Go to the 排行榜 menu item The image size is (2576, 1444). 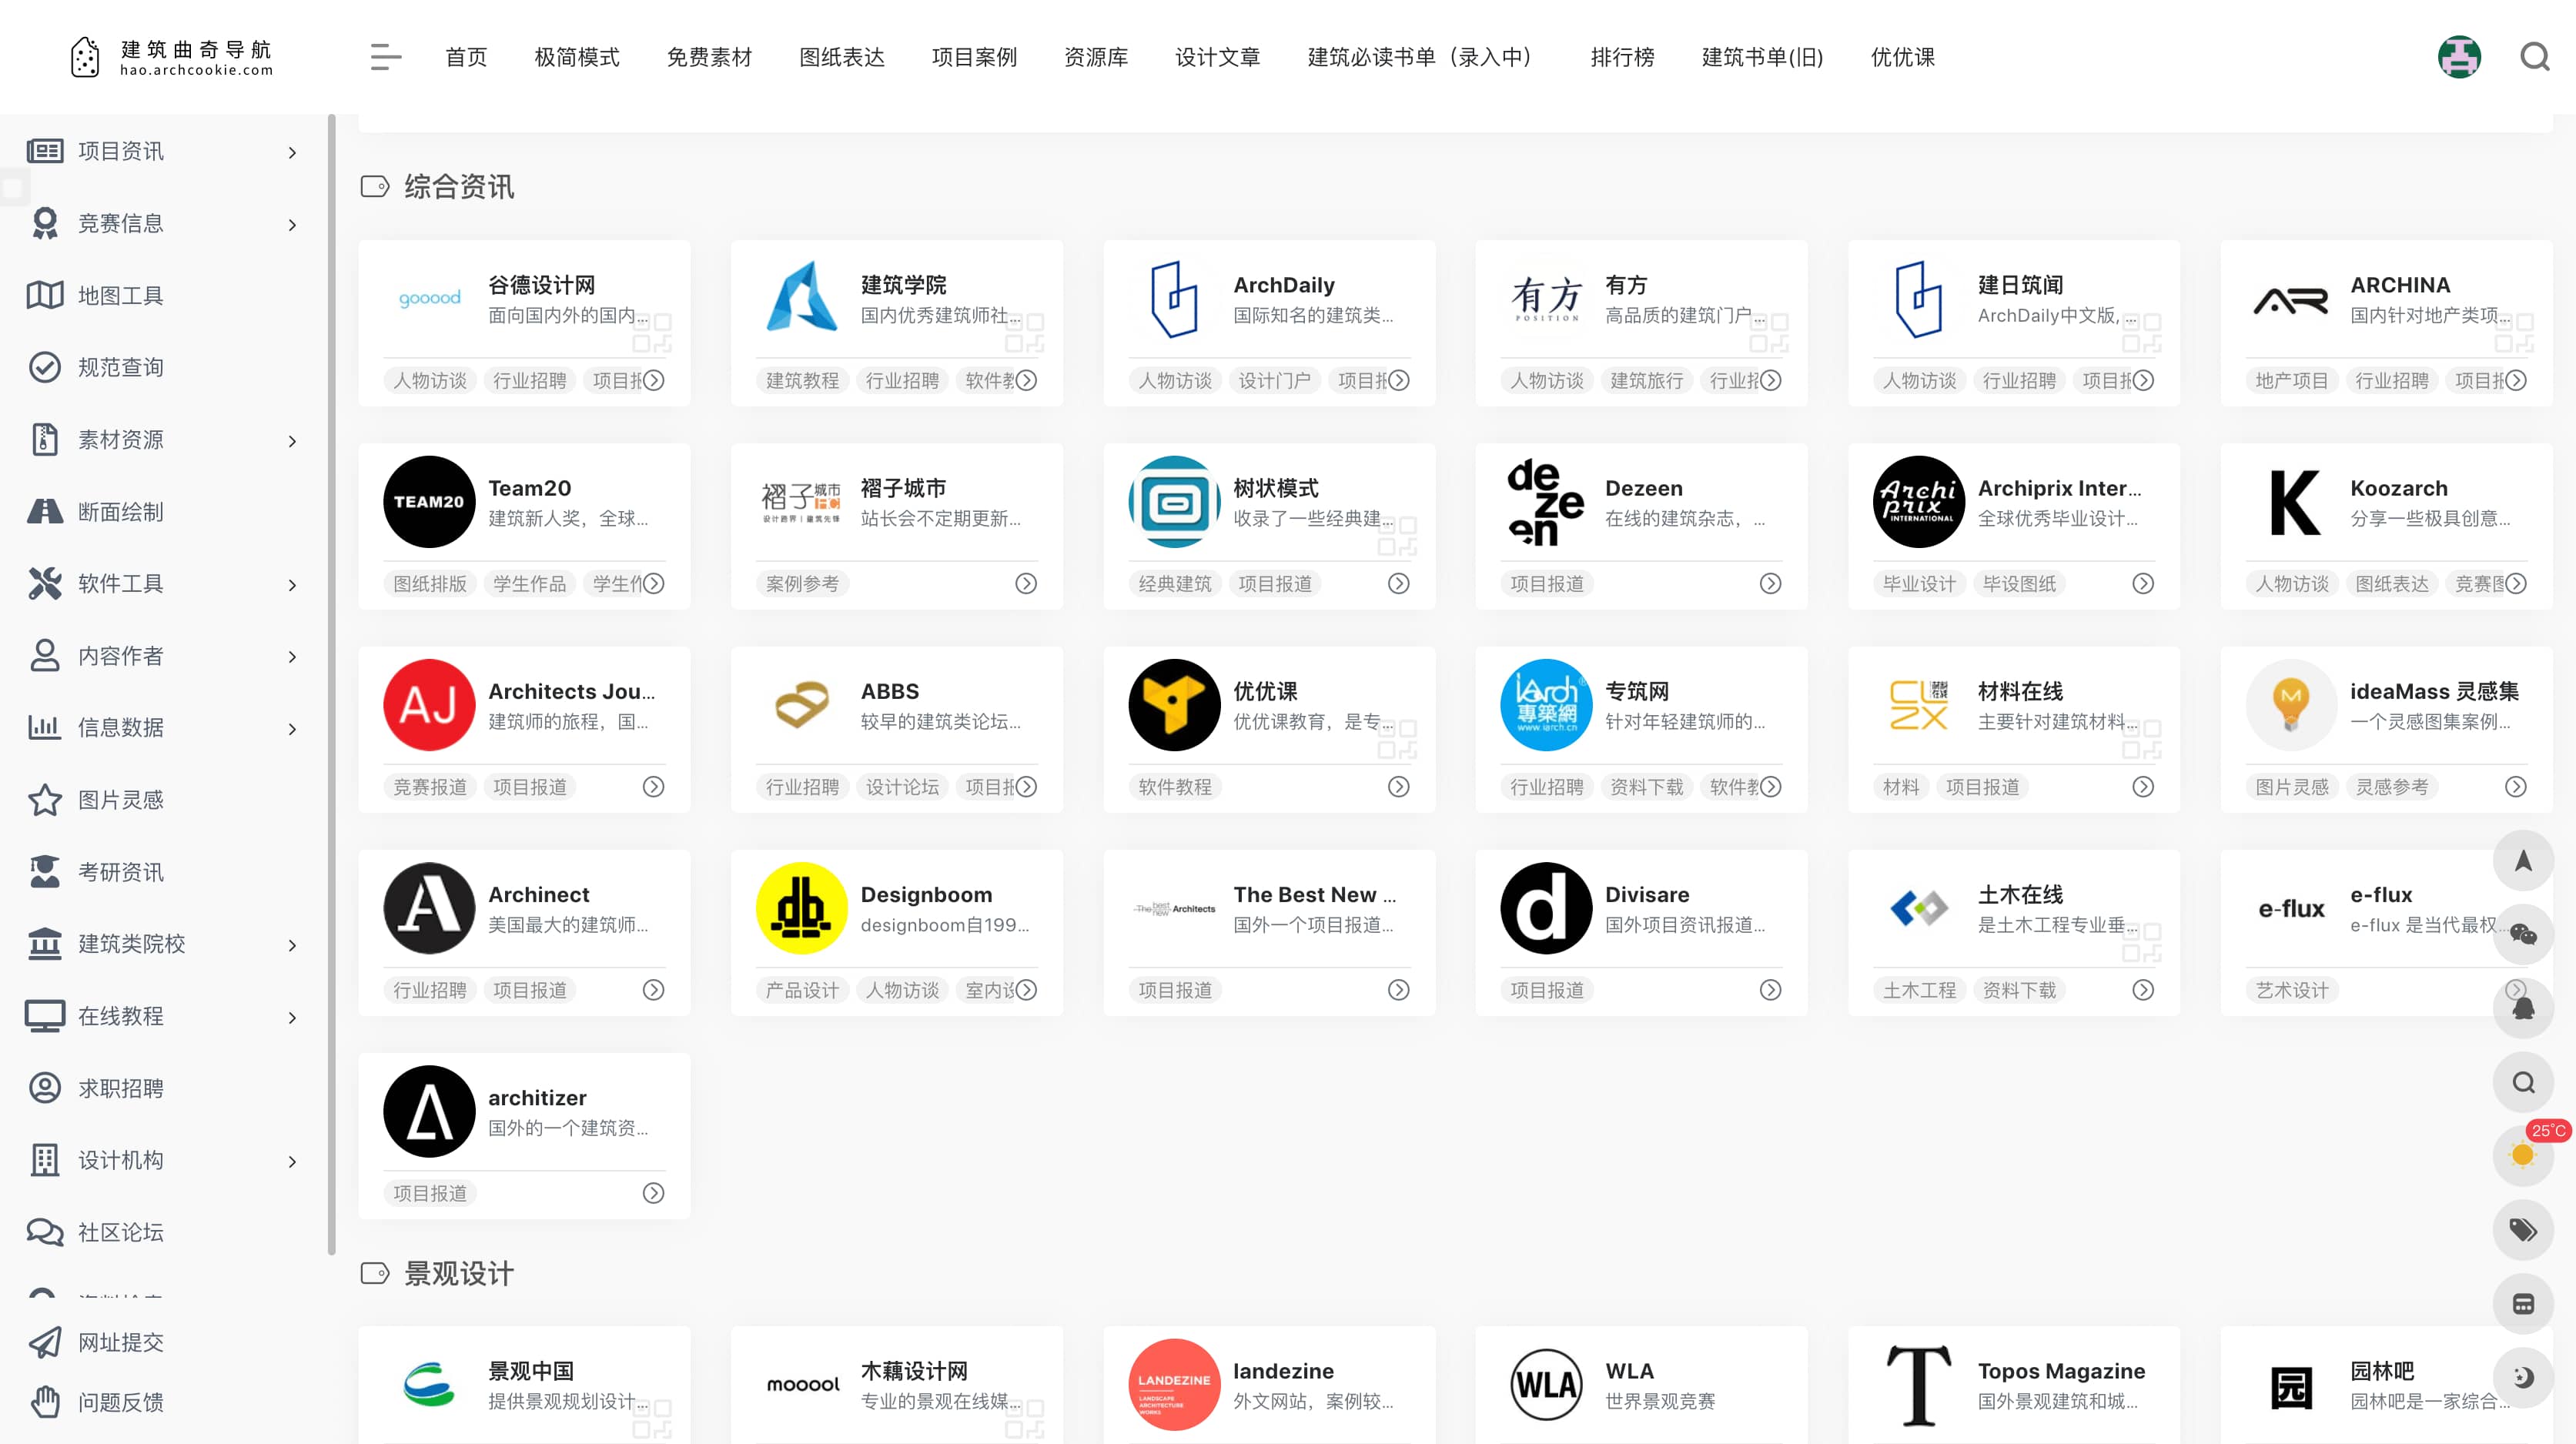pyautogui.click(x=1622, y=57)
